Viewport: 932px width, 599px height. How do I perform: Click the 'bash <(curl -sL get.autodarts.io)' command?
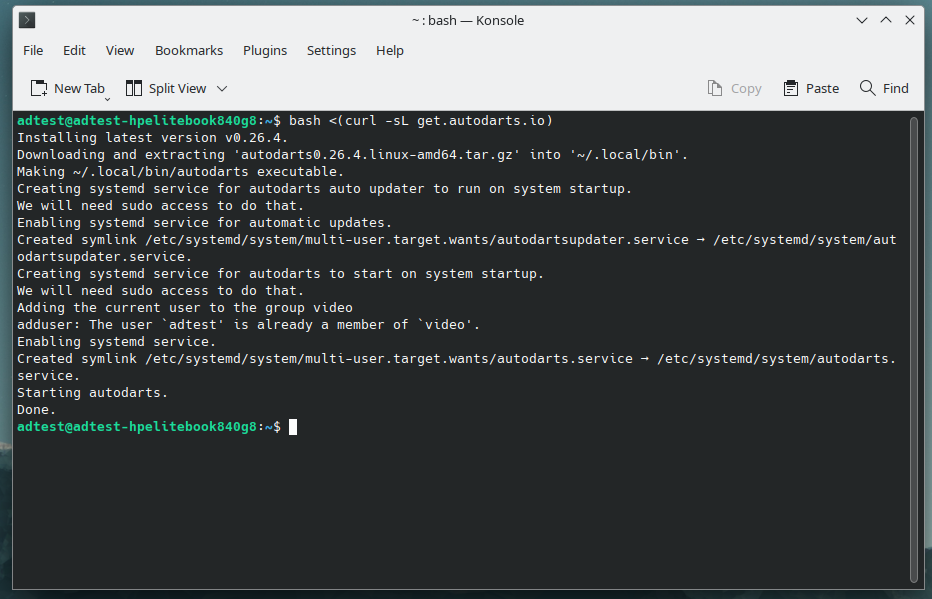421,121
